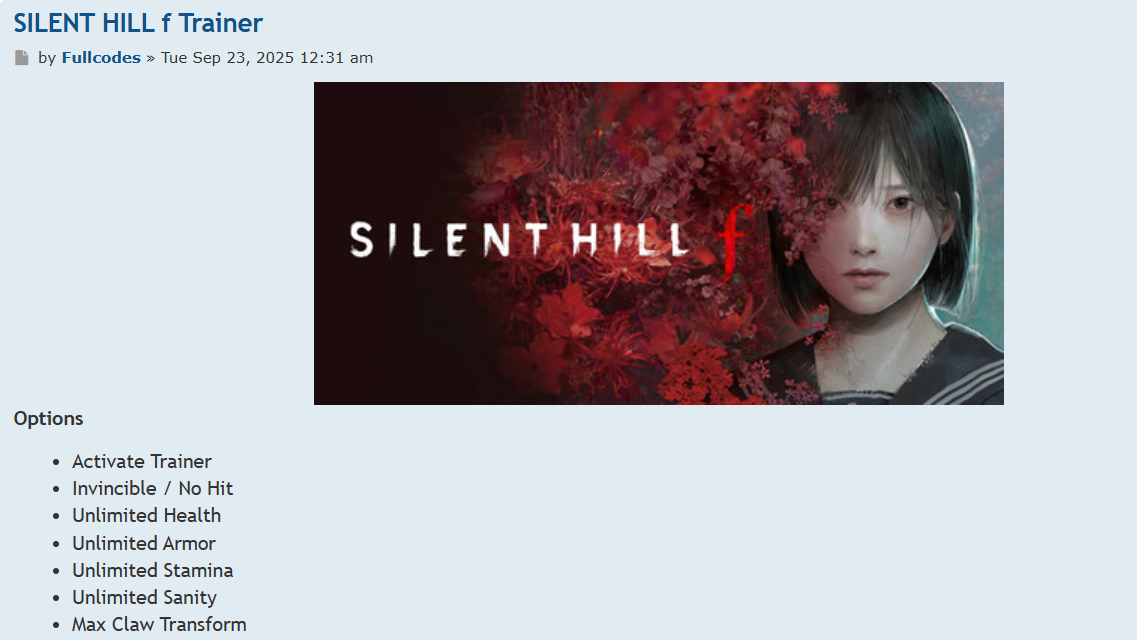
Task: Select the Unlimited Armor option
Action: click(144, 544)
